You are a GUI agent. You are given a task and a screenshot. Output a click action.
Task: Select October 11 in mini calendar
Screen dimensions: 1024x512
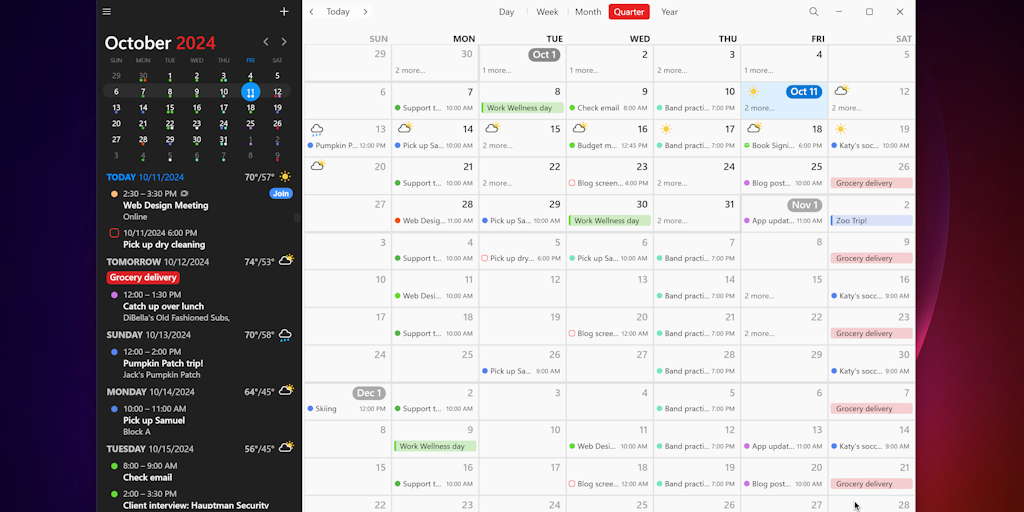[x=251, y=92]
